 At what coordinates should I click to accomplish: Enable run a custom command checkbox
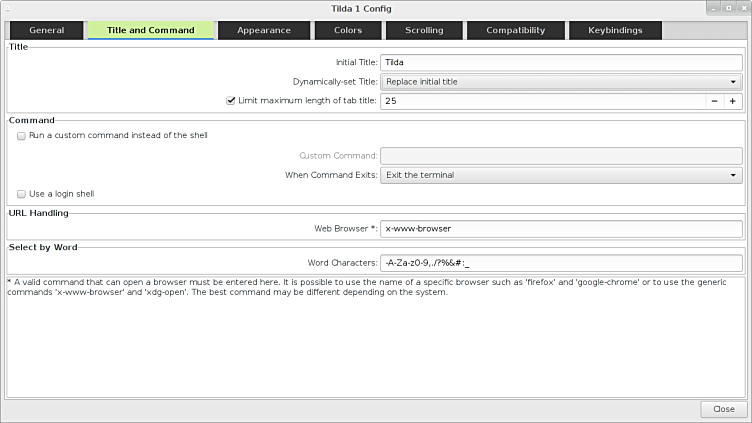22,135
